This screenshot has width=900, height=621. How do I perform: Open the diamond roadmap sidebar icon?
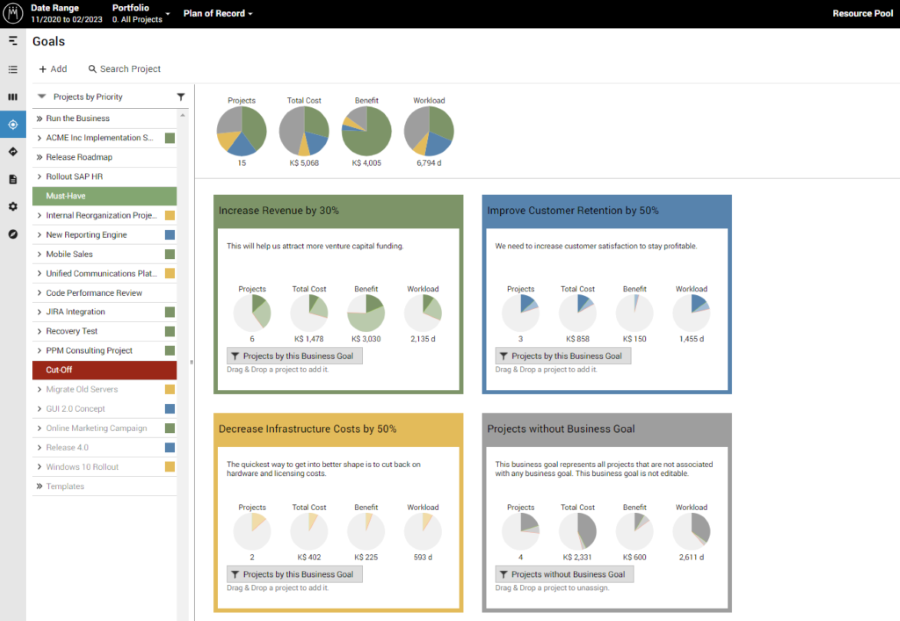coord(13,152)
